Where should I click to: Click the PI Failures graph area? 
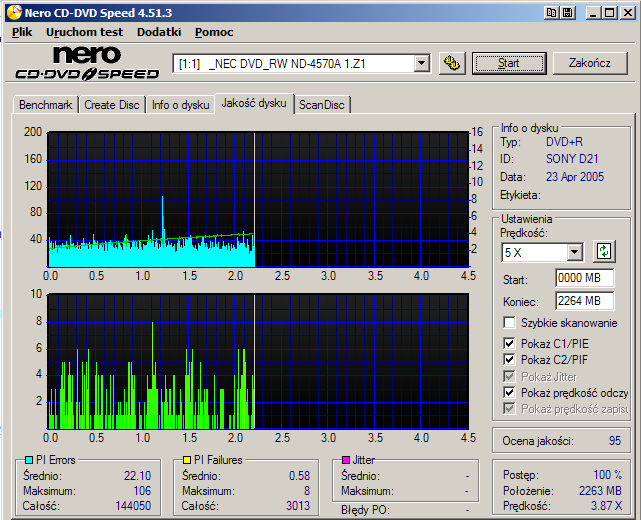(258, 361)
